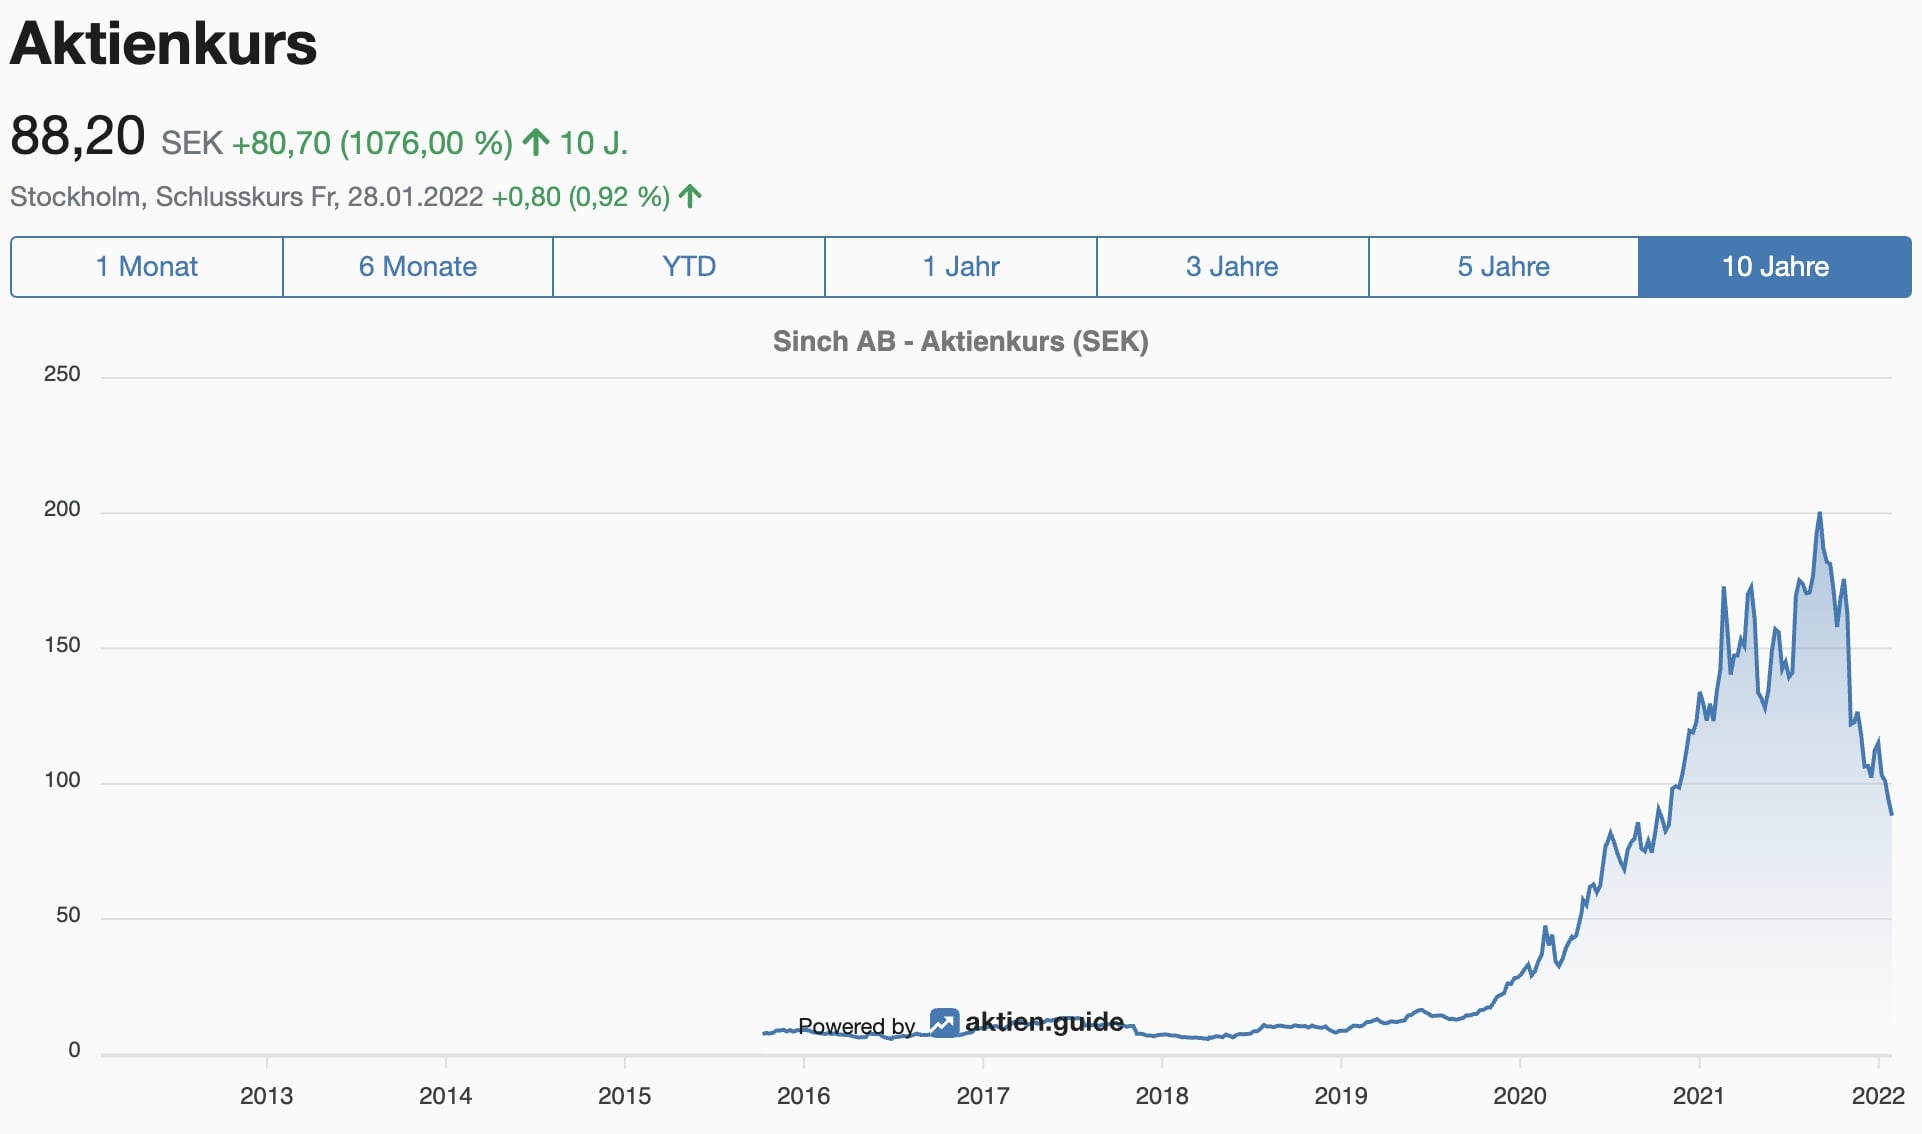Viewport: 1922px width, 1134px height.
Task: Click the 2014 x-axis label
Action: [x=446, y=1096]
